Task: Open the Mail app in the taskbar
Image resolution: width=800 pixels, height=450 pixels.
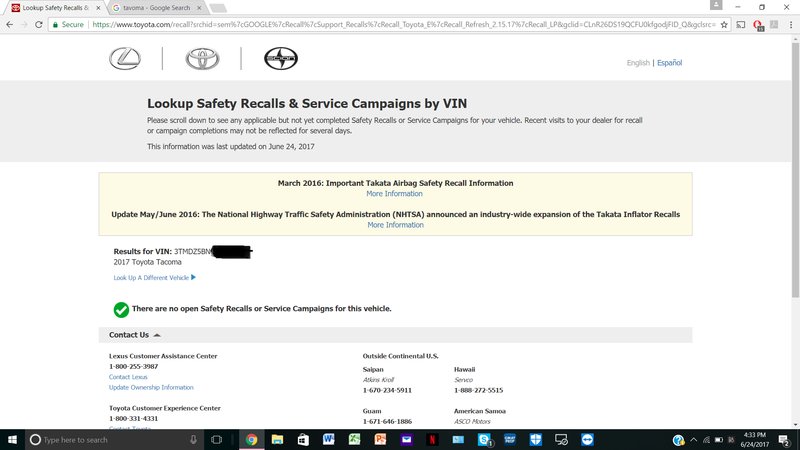Action: pos(406,440)
